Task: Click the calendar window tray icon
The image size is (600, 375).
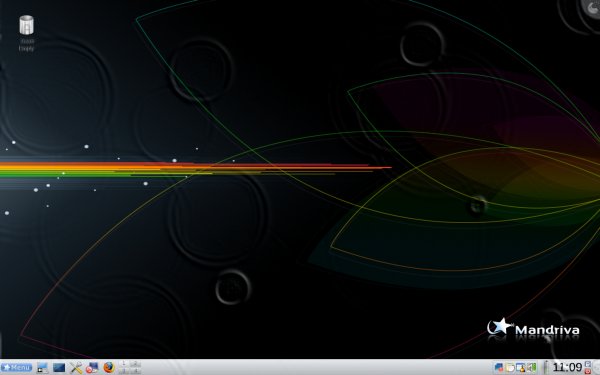Action: point(521,368)
